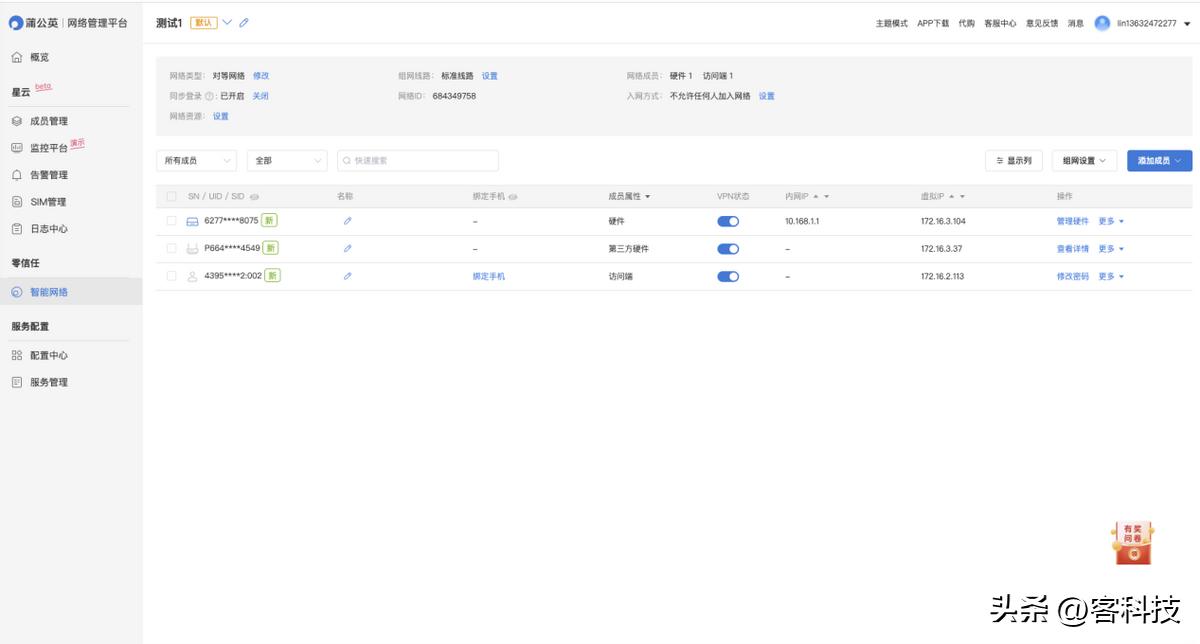Click the user avatar icon at top right
The height and width of the screenshot is (644, 1200).
point(1102,23)
